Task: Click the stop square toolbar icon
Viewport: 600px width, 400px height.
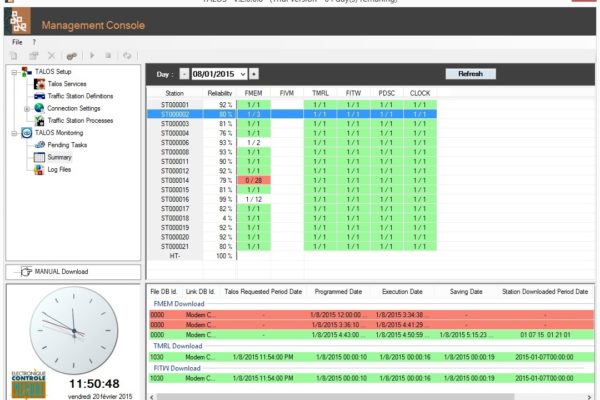Action: click(x=108, y=56)
